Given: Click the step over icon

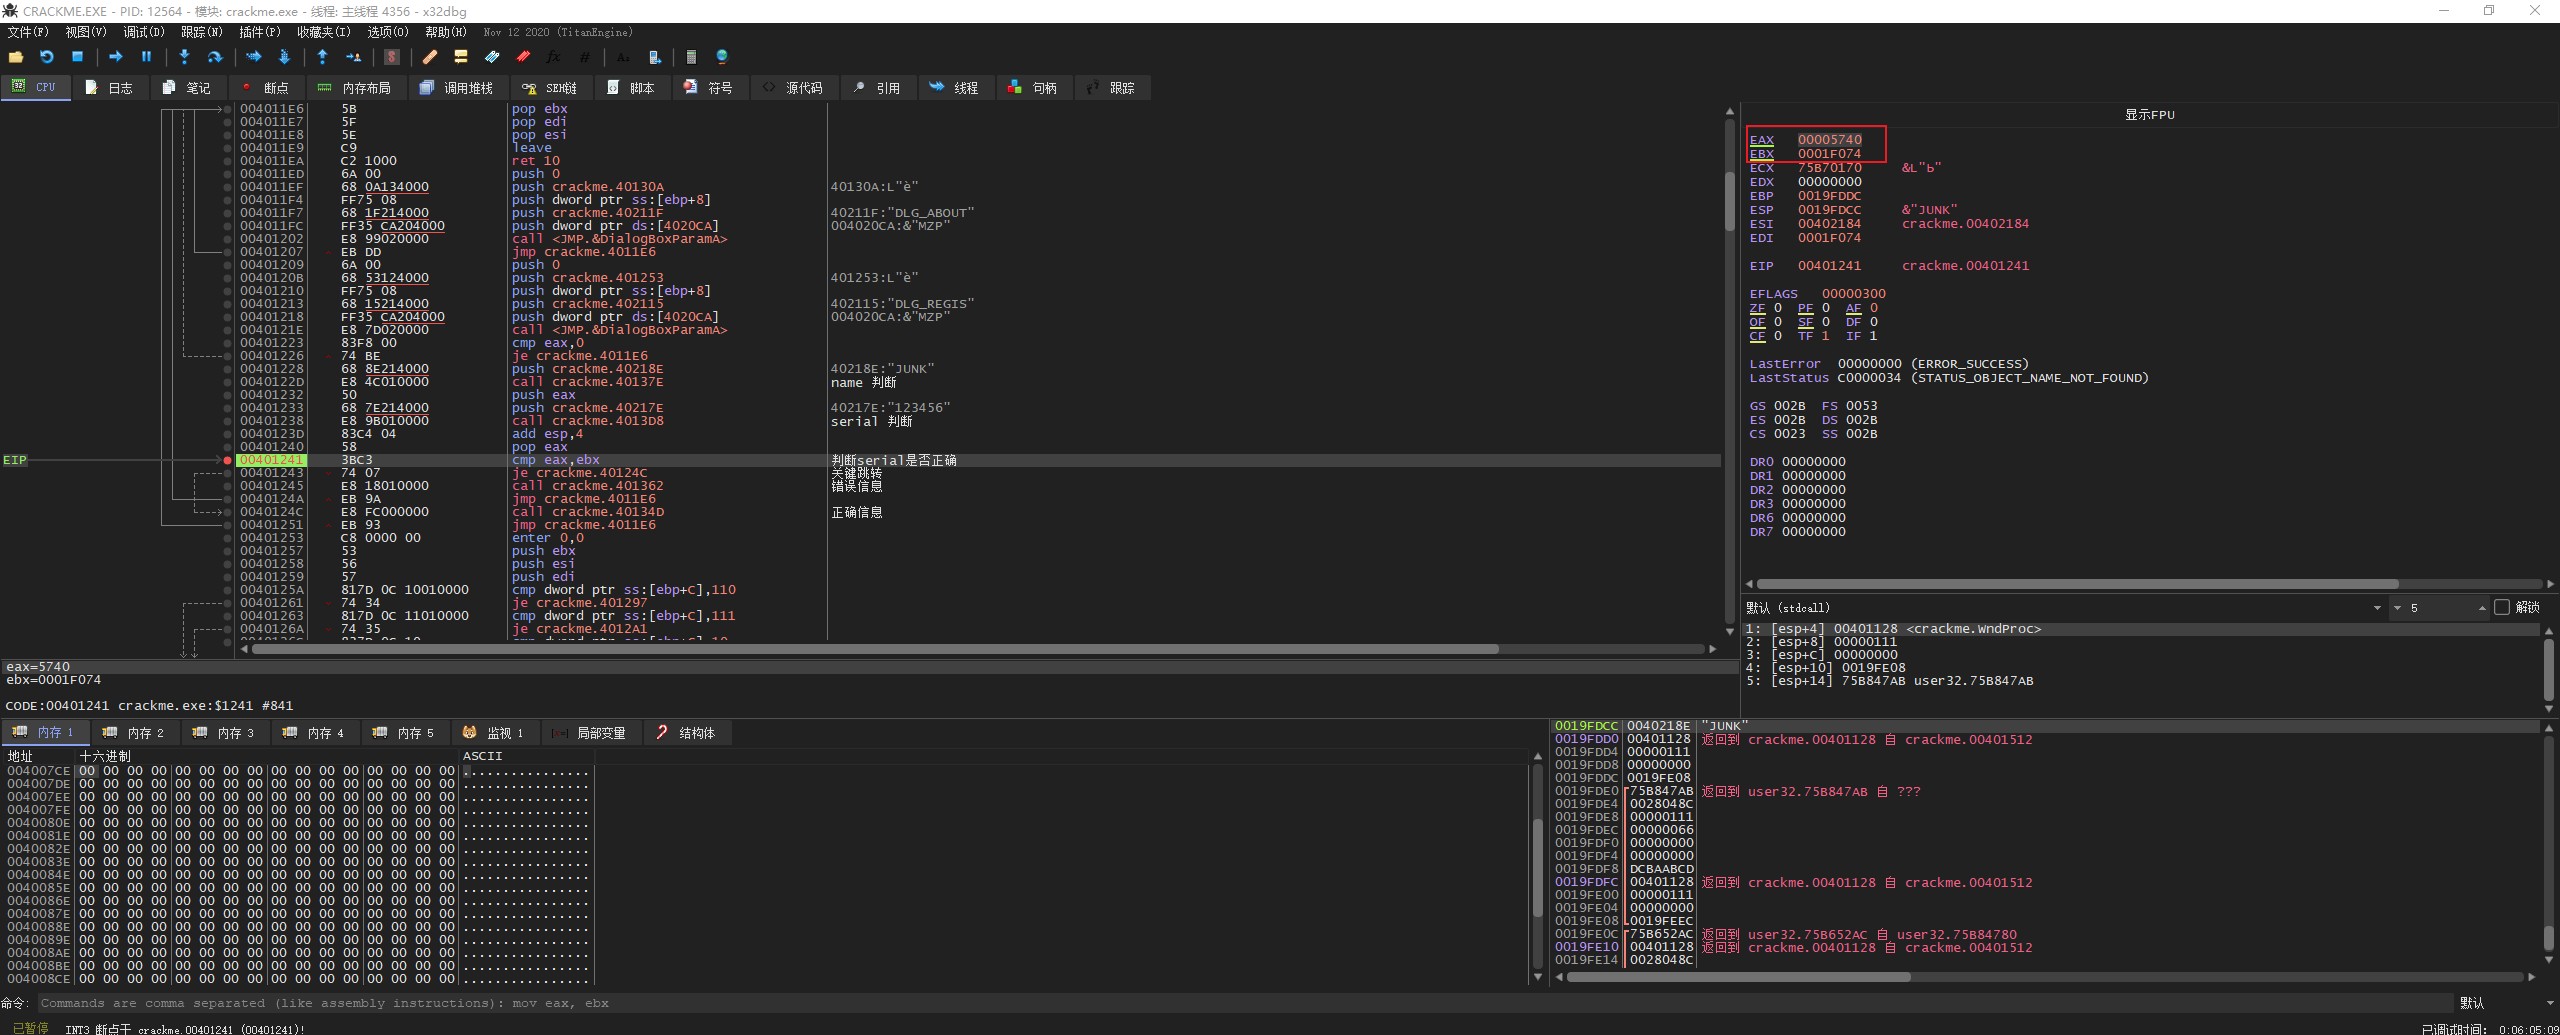Looking at the screenshot, I should click(214, 57).
